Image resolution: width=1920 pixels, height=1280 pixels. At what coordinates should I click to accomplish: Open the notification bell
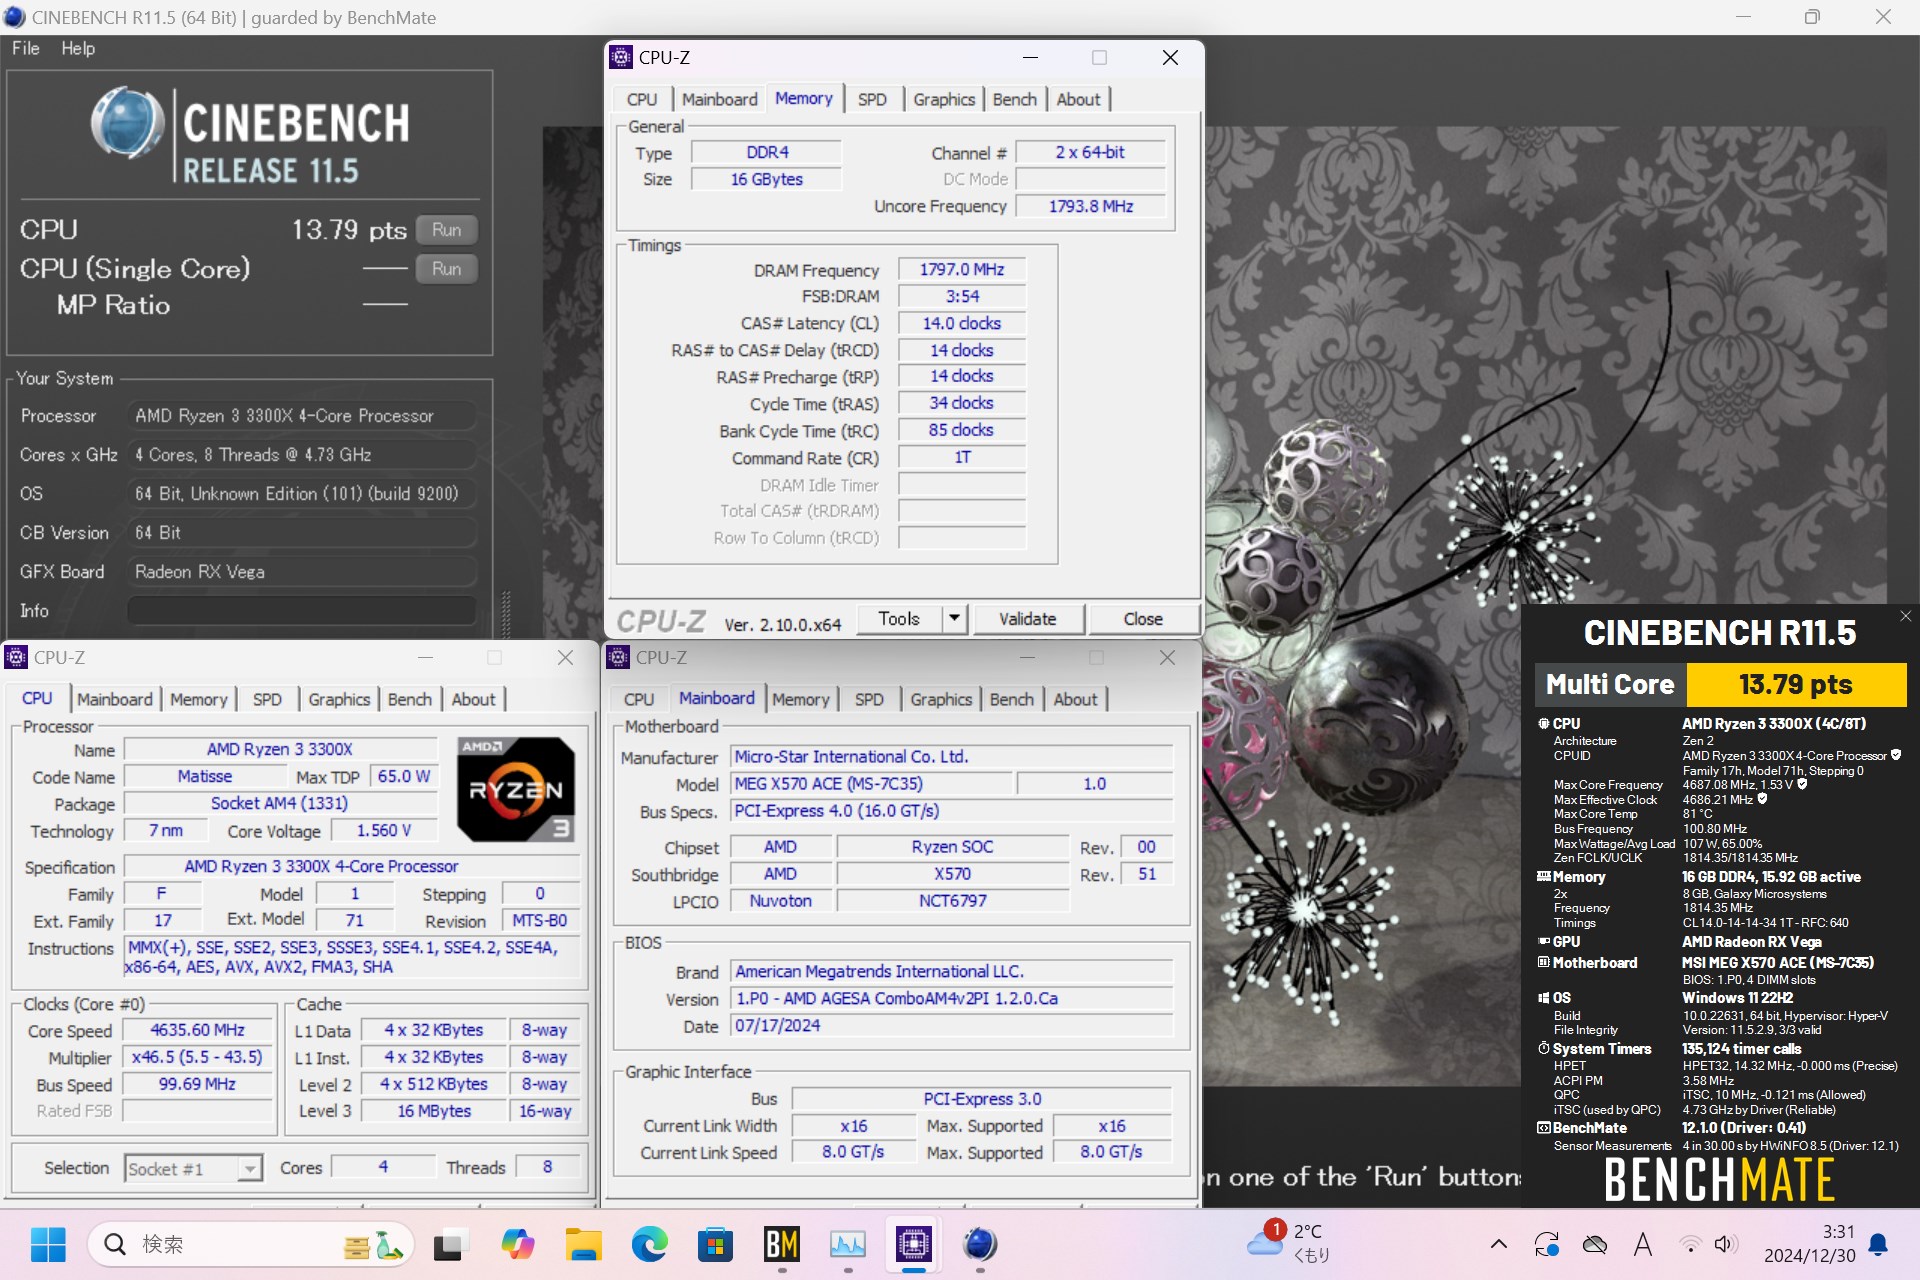pos(1879,1244)
